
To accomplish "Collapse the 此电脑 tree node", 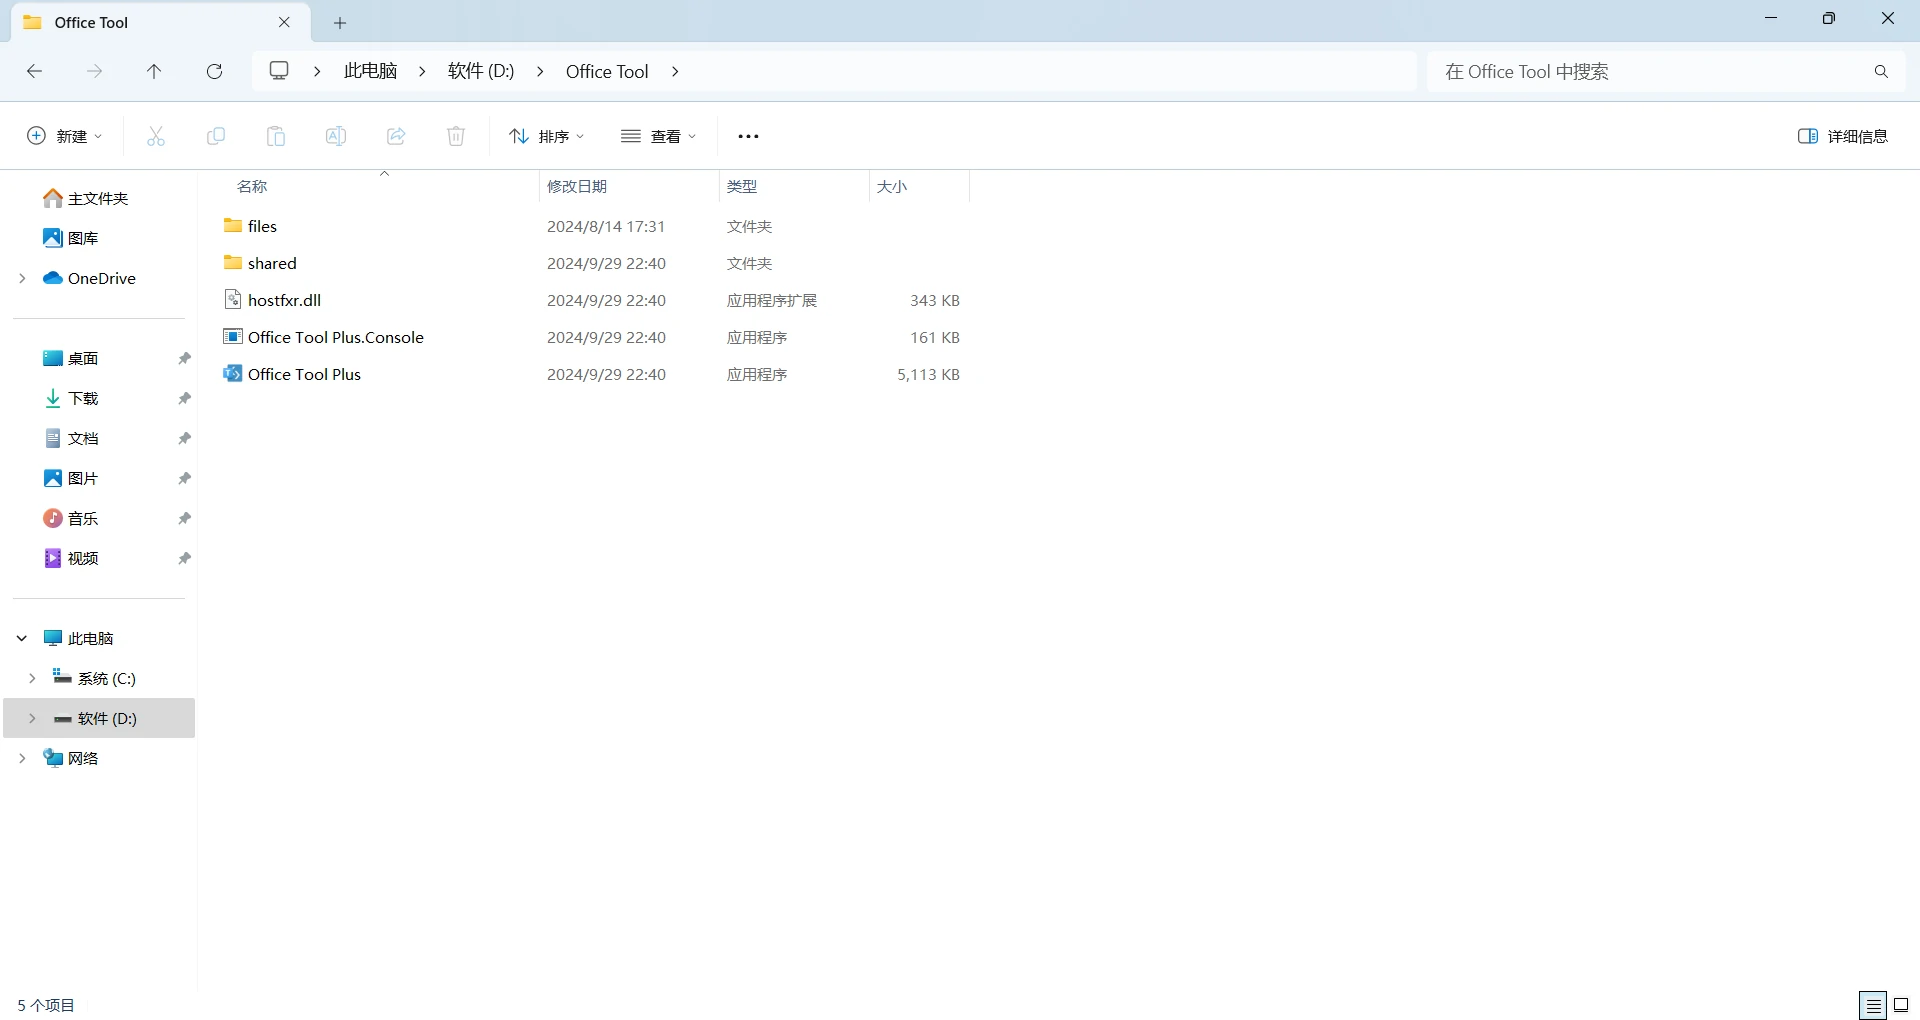I will (x=22, y=638).
